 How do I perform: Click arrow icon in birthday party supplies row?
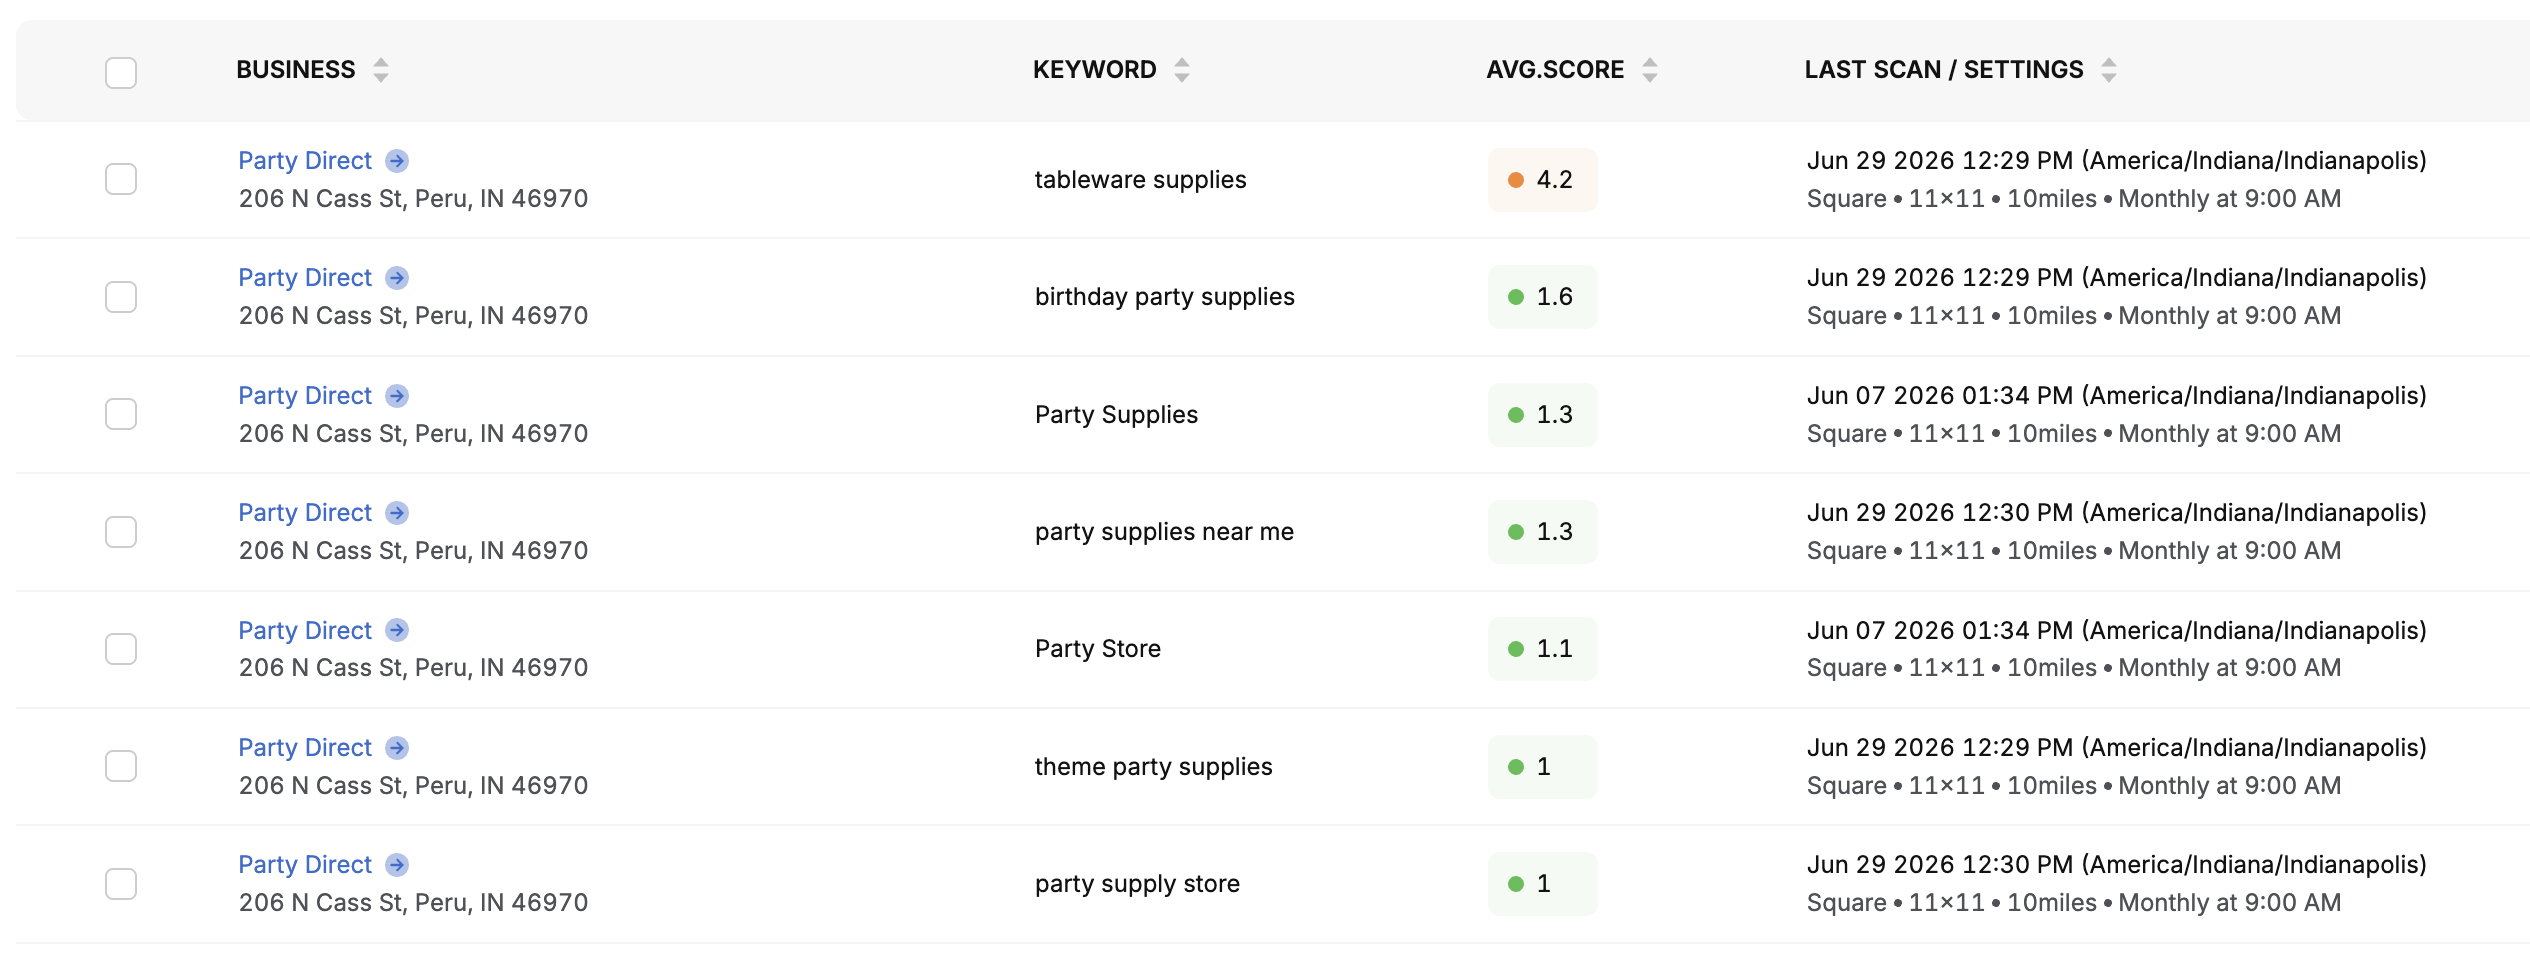click(x=397, y=278)
